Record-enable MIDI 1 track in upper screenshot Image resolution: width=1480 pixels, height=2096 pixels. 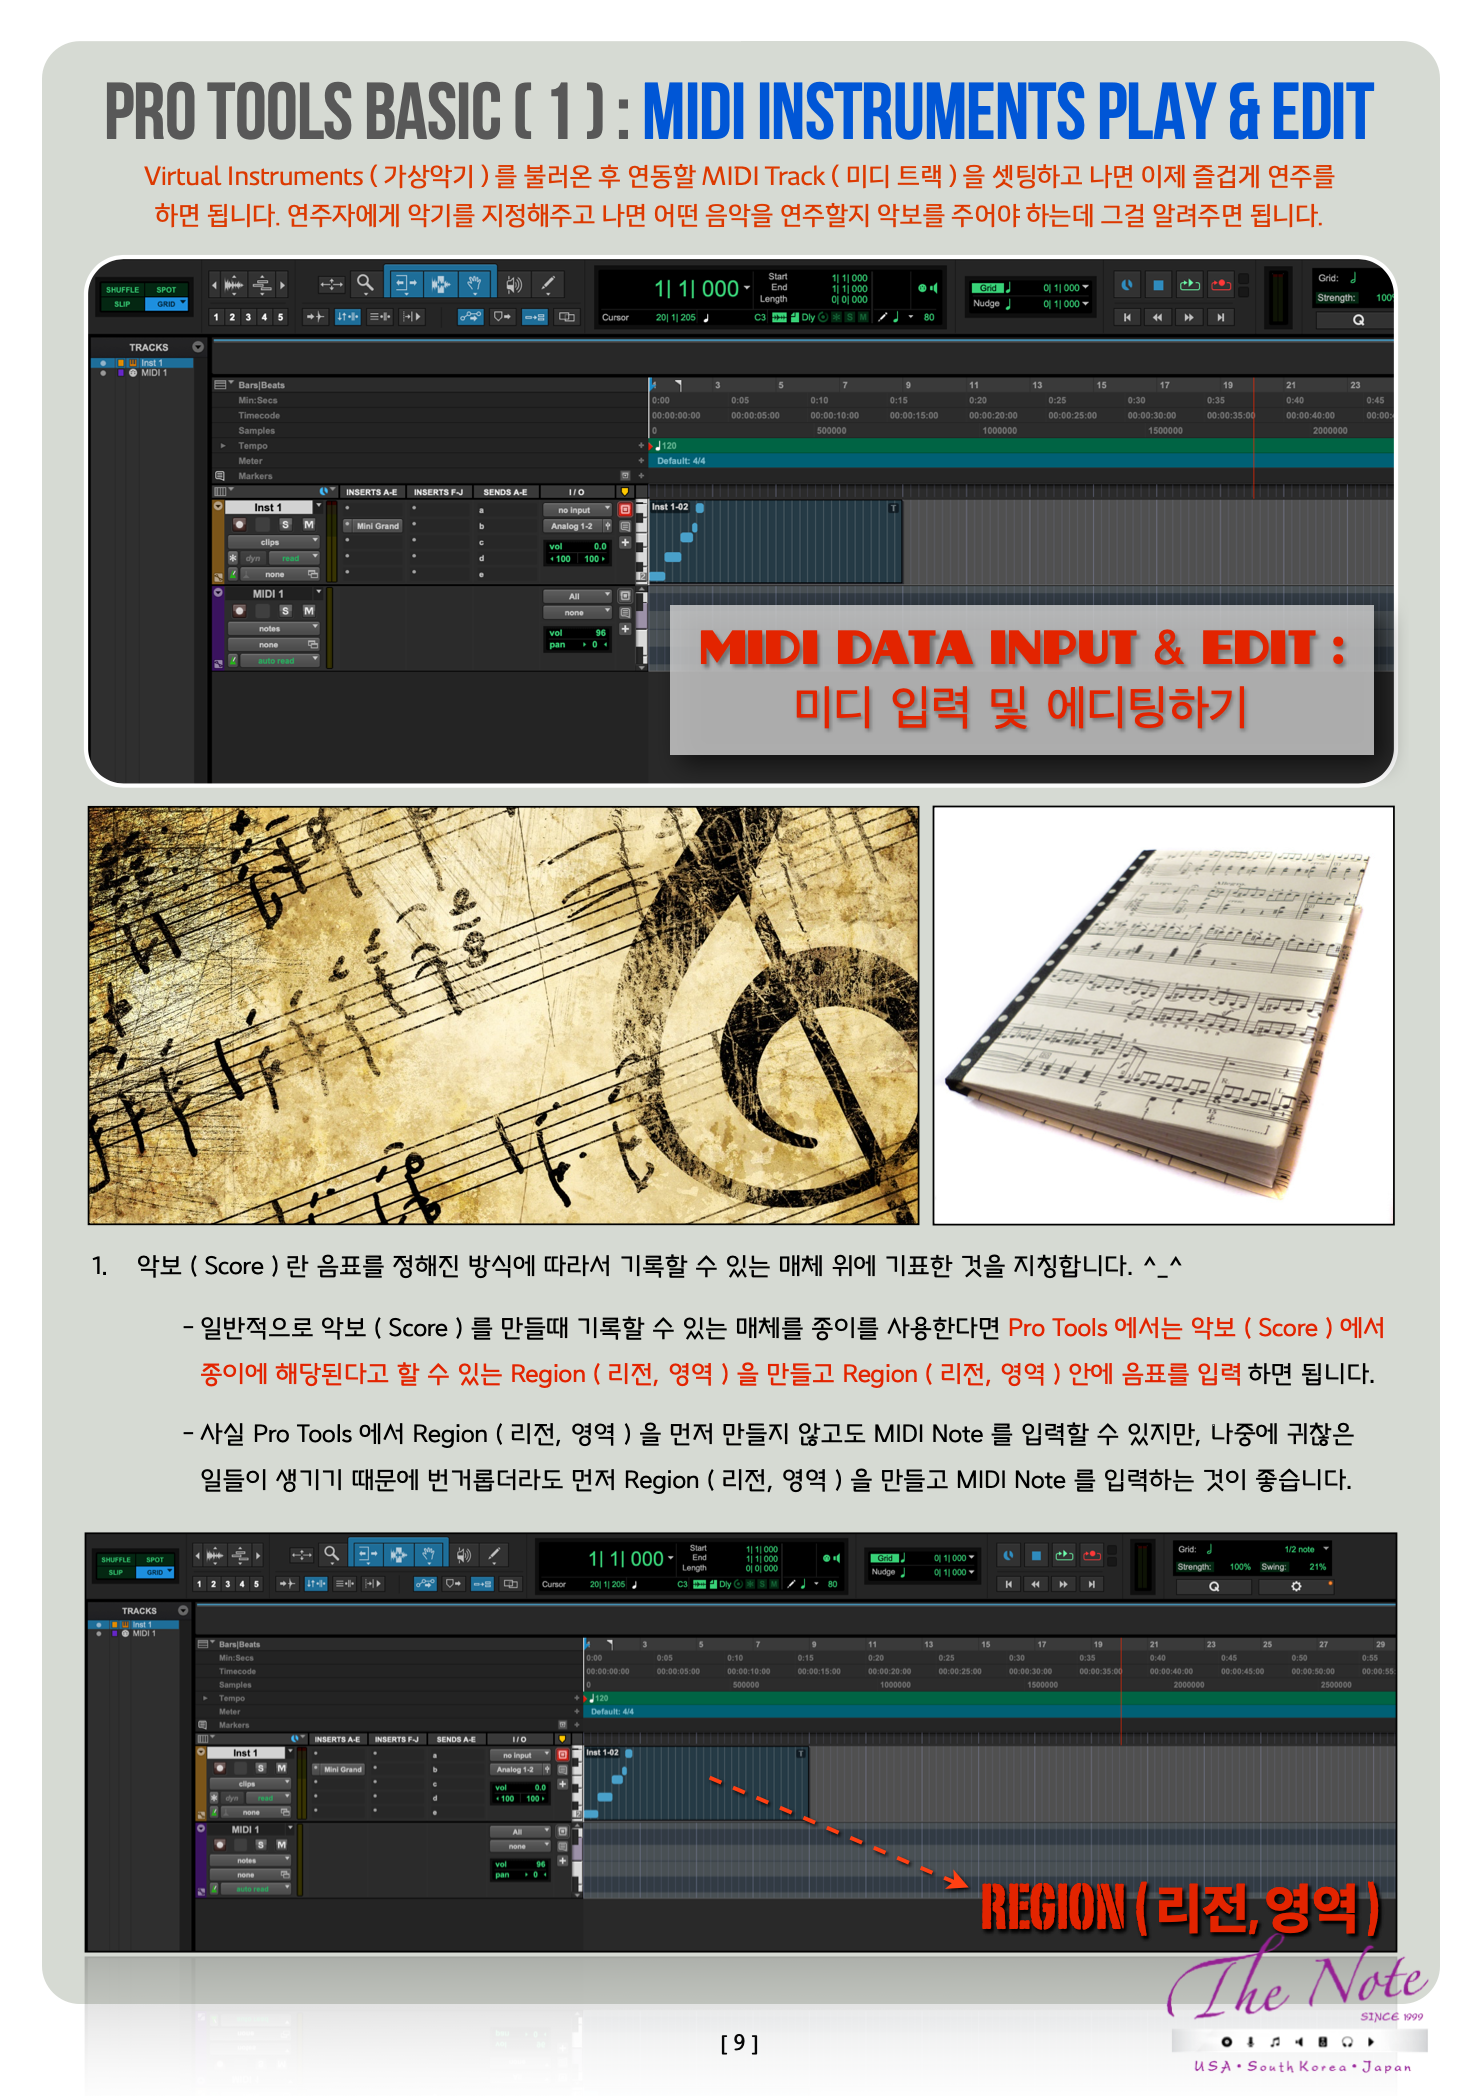click(x=239, y=610)
